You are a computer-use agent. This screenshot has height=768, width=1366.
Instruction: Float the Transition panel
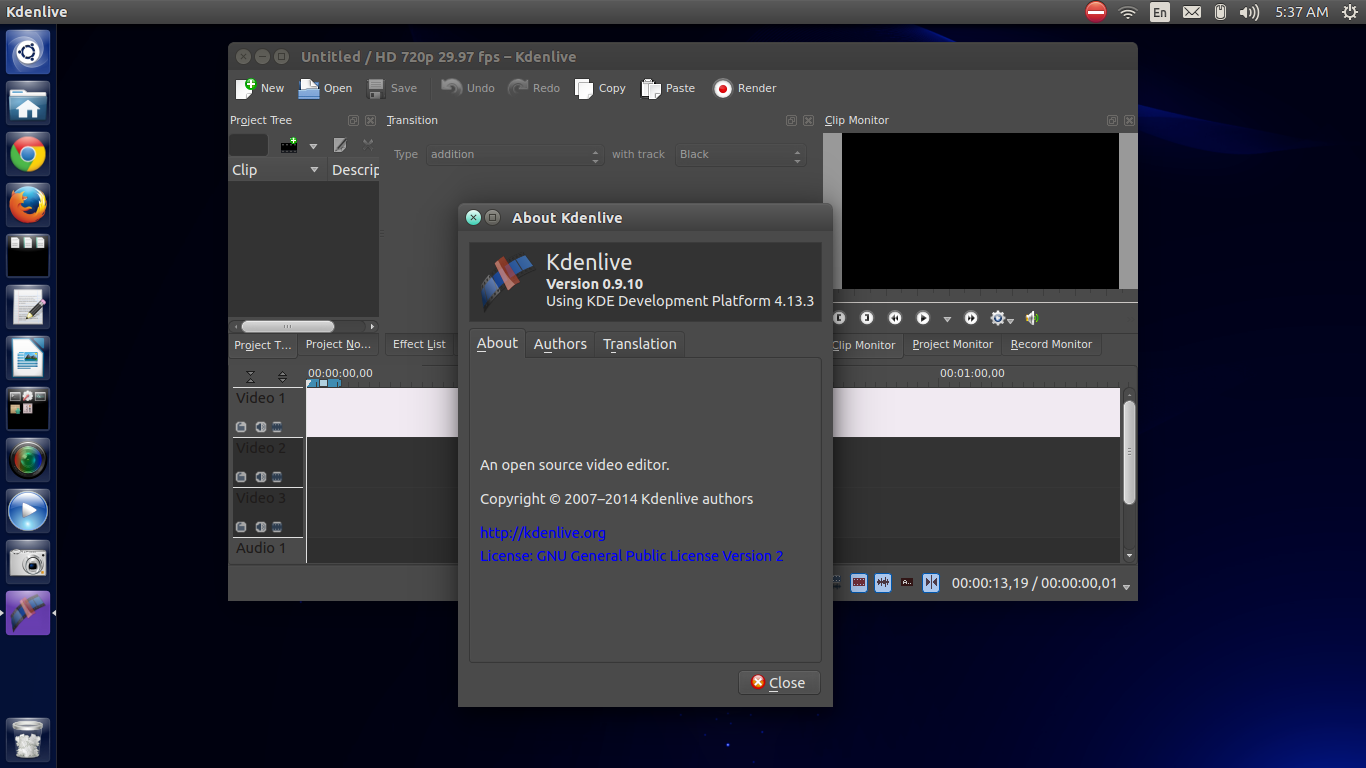pos(792,120)
